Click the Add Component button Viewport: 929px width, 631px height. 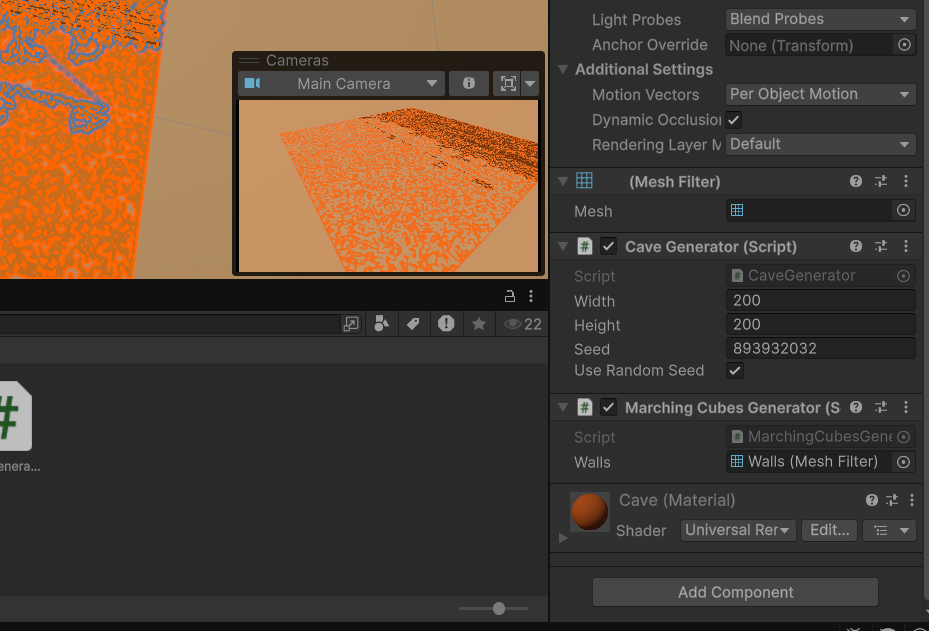tap(735, 592)
